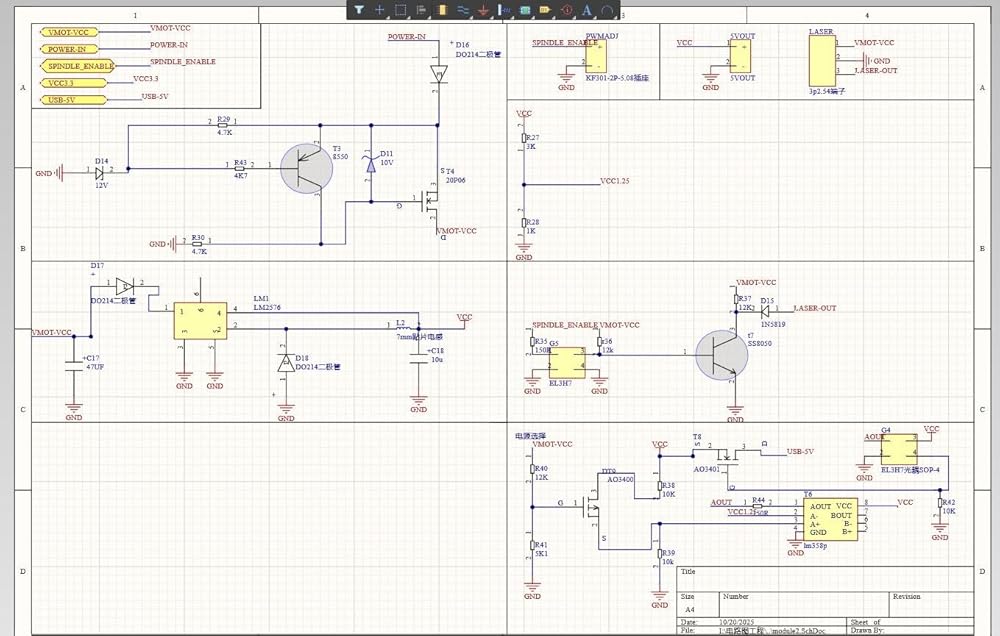Click the plus-shaped Move Objects tool
Viewport: 1000px width, 636px height.
click(379, 10)
